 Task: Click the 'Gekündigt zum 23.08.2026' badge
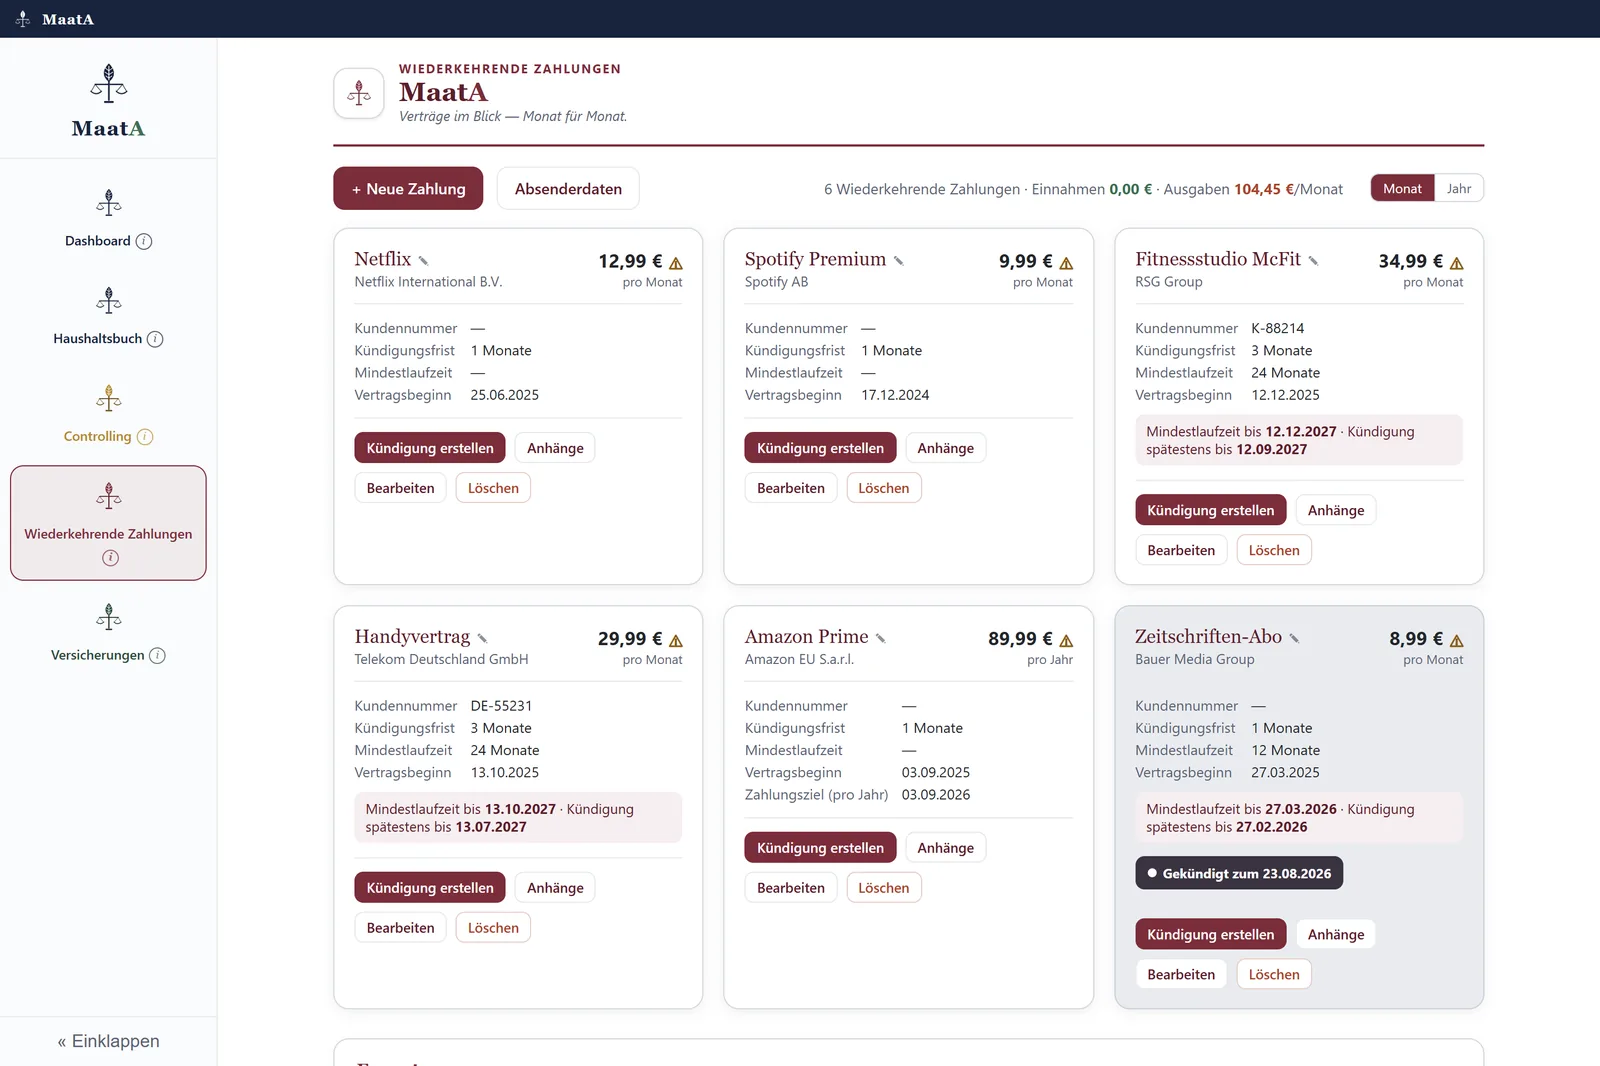coord(1239,873)
